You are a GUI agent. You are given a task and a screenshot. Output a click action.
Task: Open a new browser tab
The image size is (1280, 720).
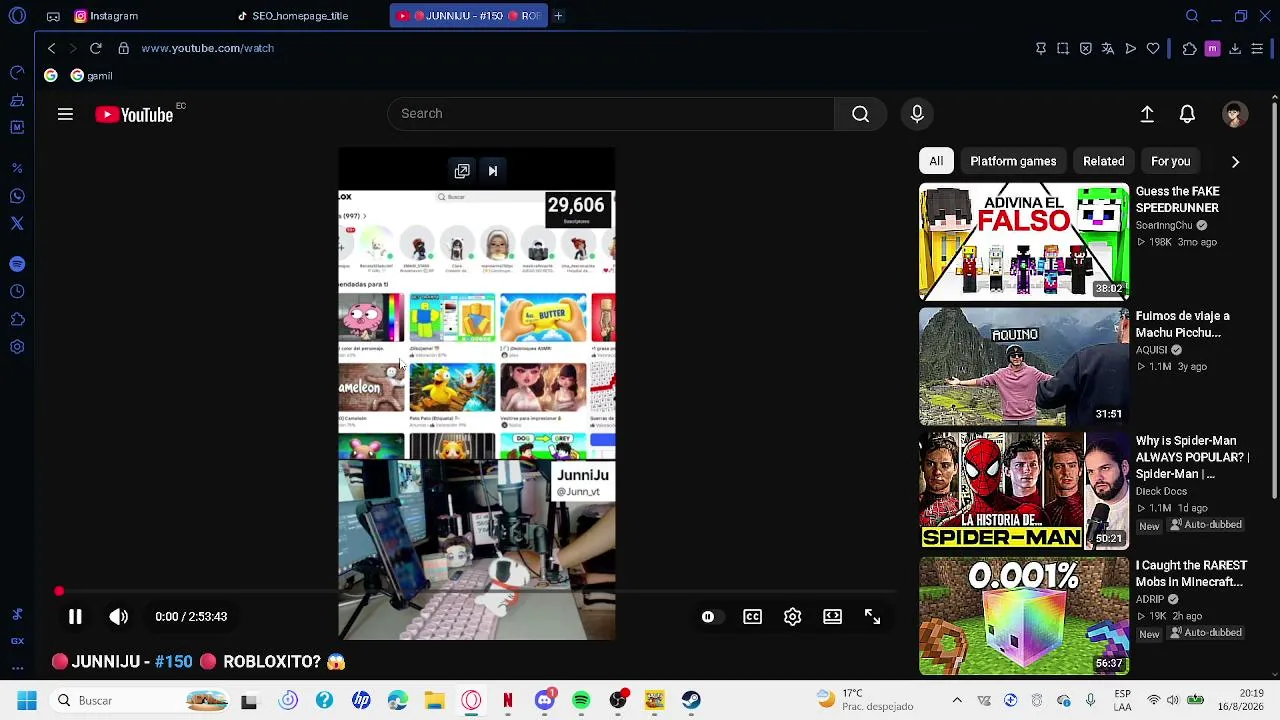pyautogui.click(x=558, y=16)
